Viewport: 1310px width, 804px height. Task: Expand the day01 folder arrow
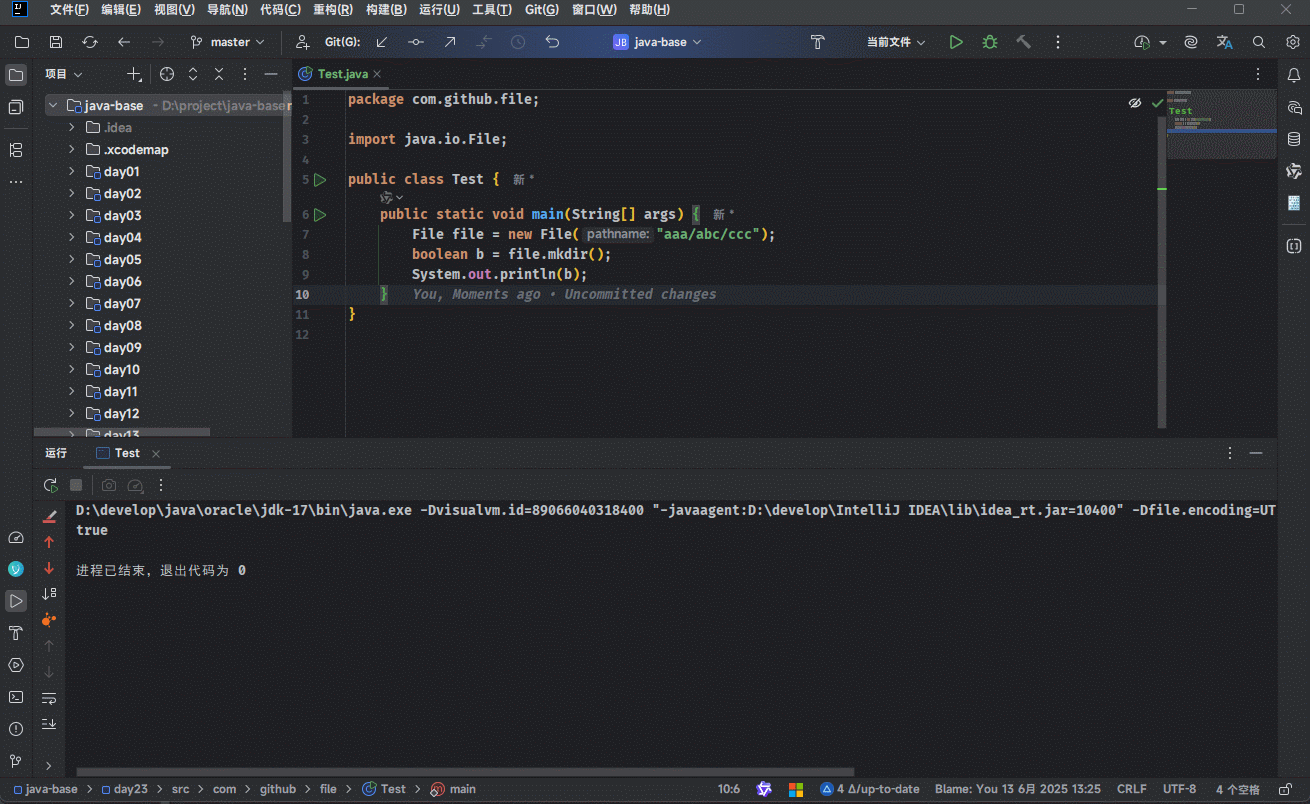(71, 171)
